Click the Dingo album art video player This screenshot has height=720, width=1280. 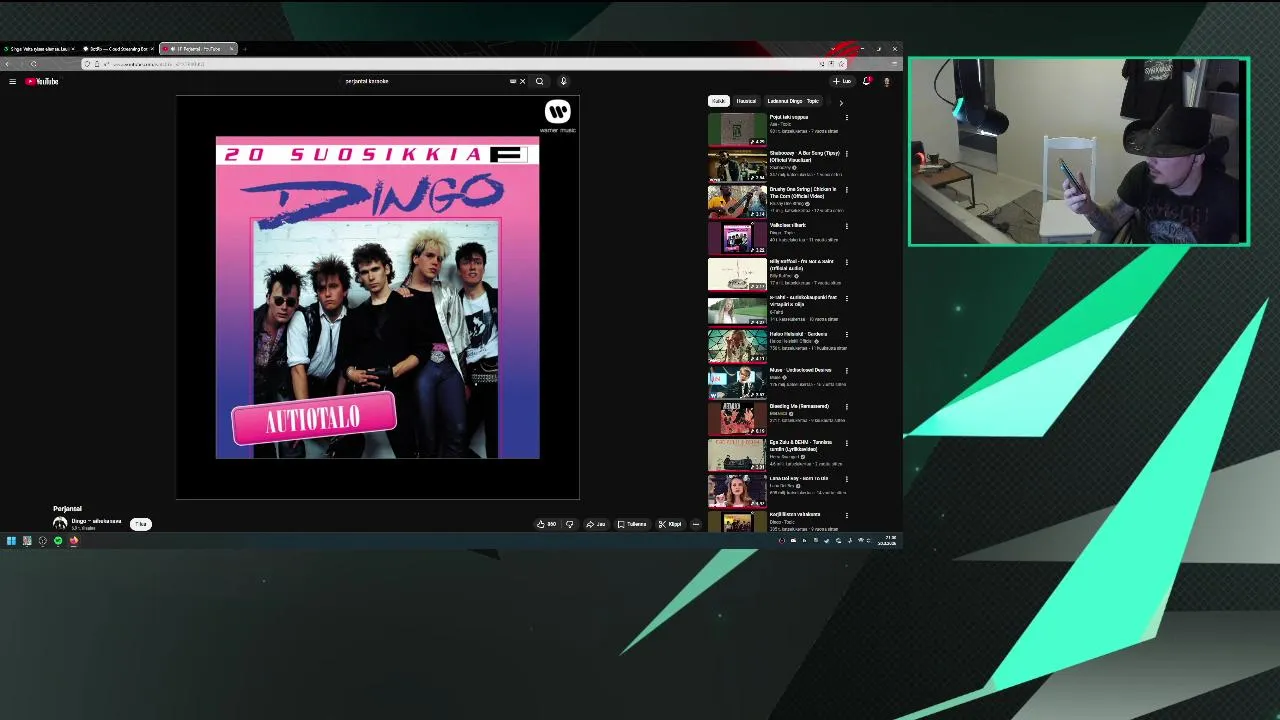pos(377,297)
